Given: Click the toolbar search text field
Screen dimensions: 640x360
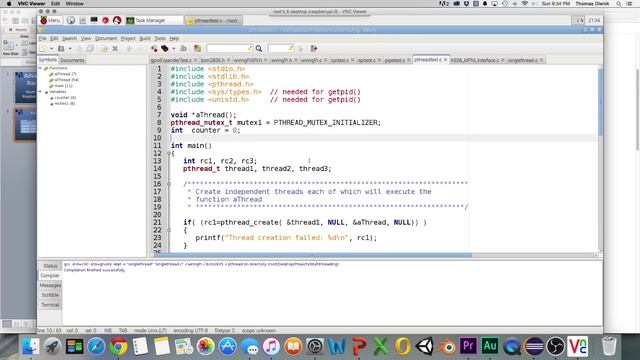Looking at the screenshot, I should 229,49.
